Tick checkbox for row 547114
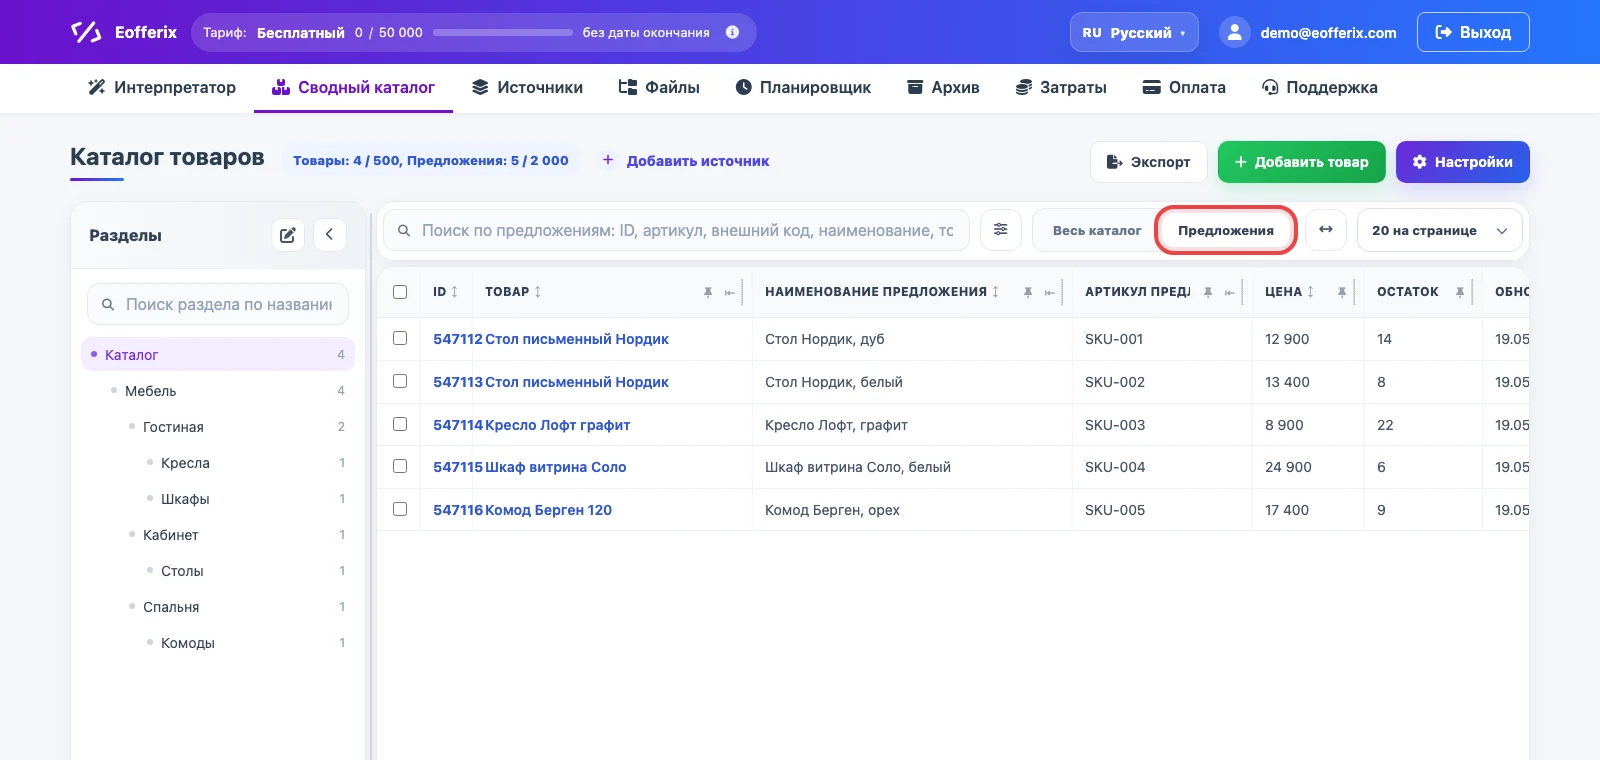Screen dimensions: 1600x760 (x=400, y=424)
